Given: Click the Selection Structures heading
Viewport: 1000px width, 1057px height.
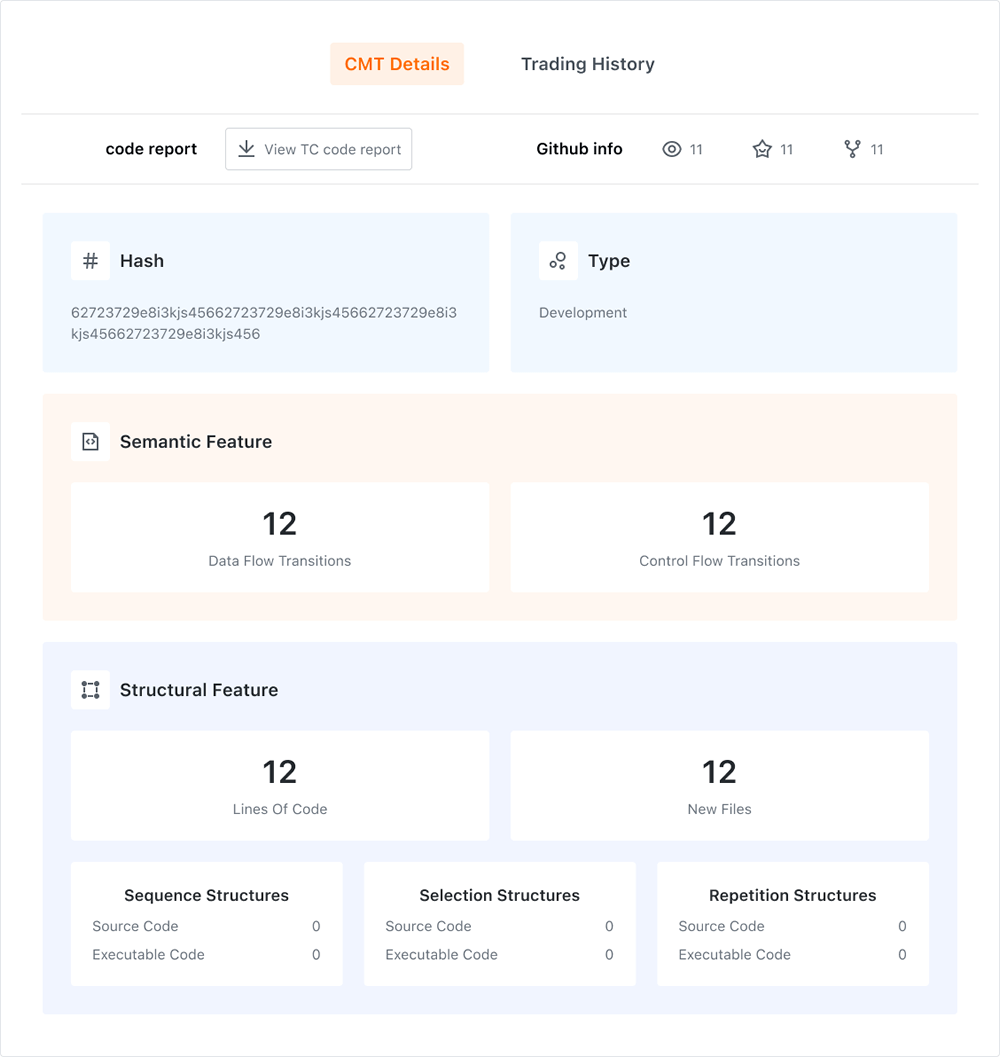Looking at the screenshot, I should click(x=500, y=895).
